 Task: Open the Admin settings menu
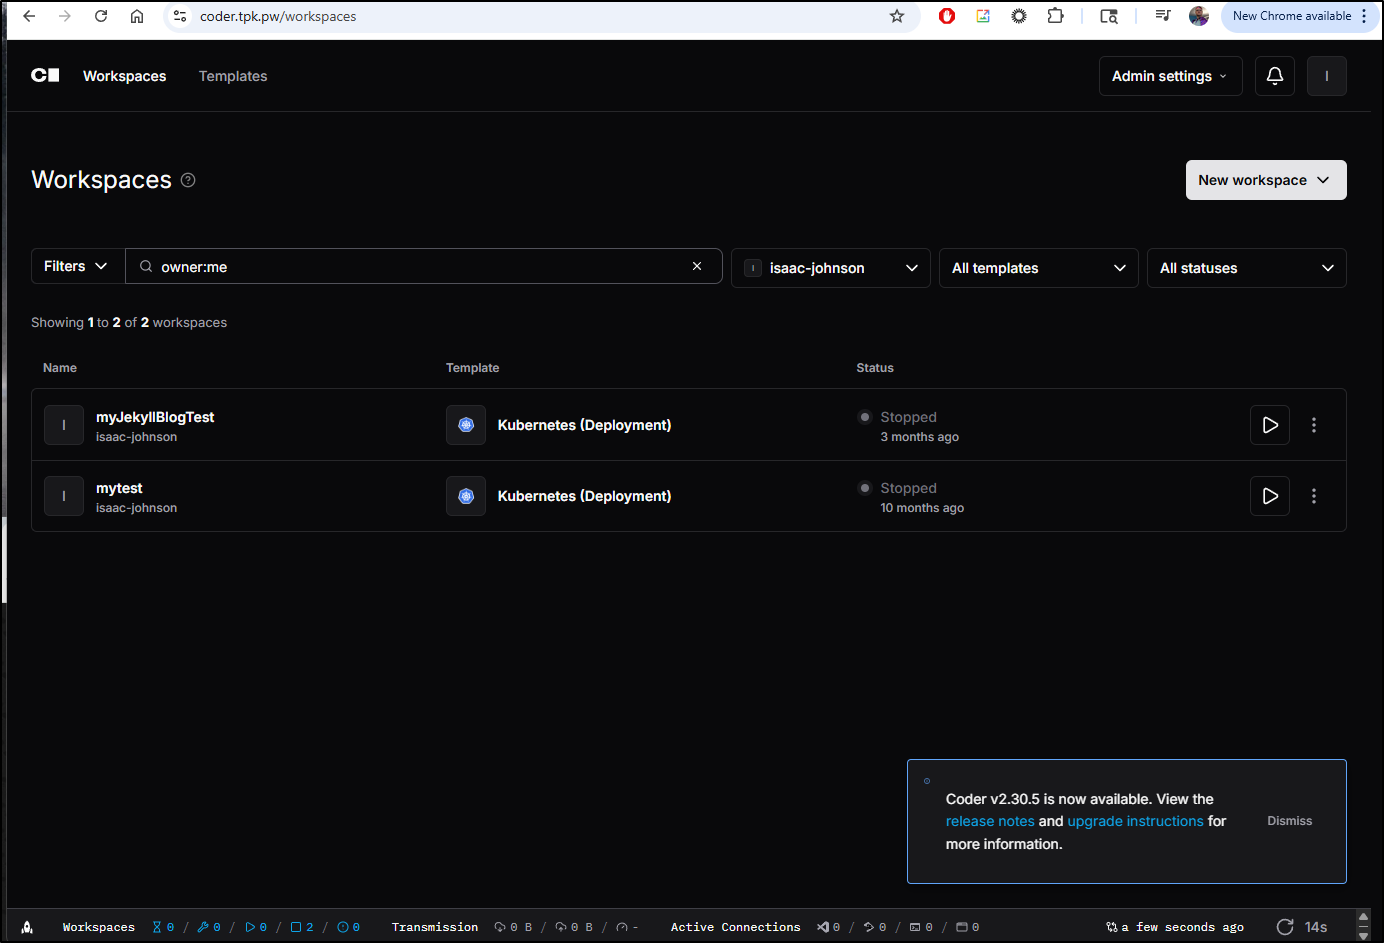[x=1169, y=76]
